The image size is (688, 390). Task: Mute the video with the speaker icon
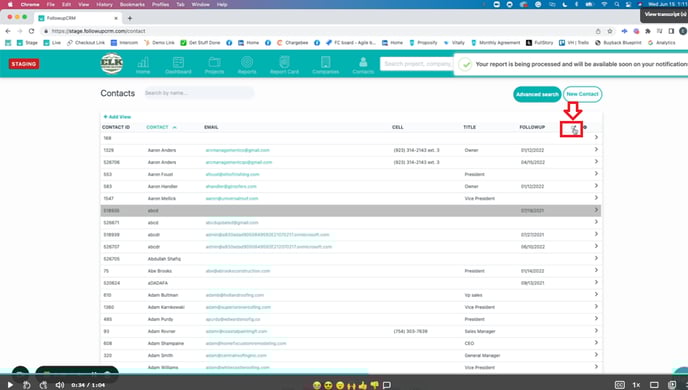pos(60,385)
